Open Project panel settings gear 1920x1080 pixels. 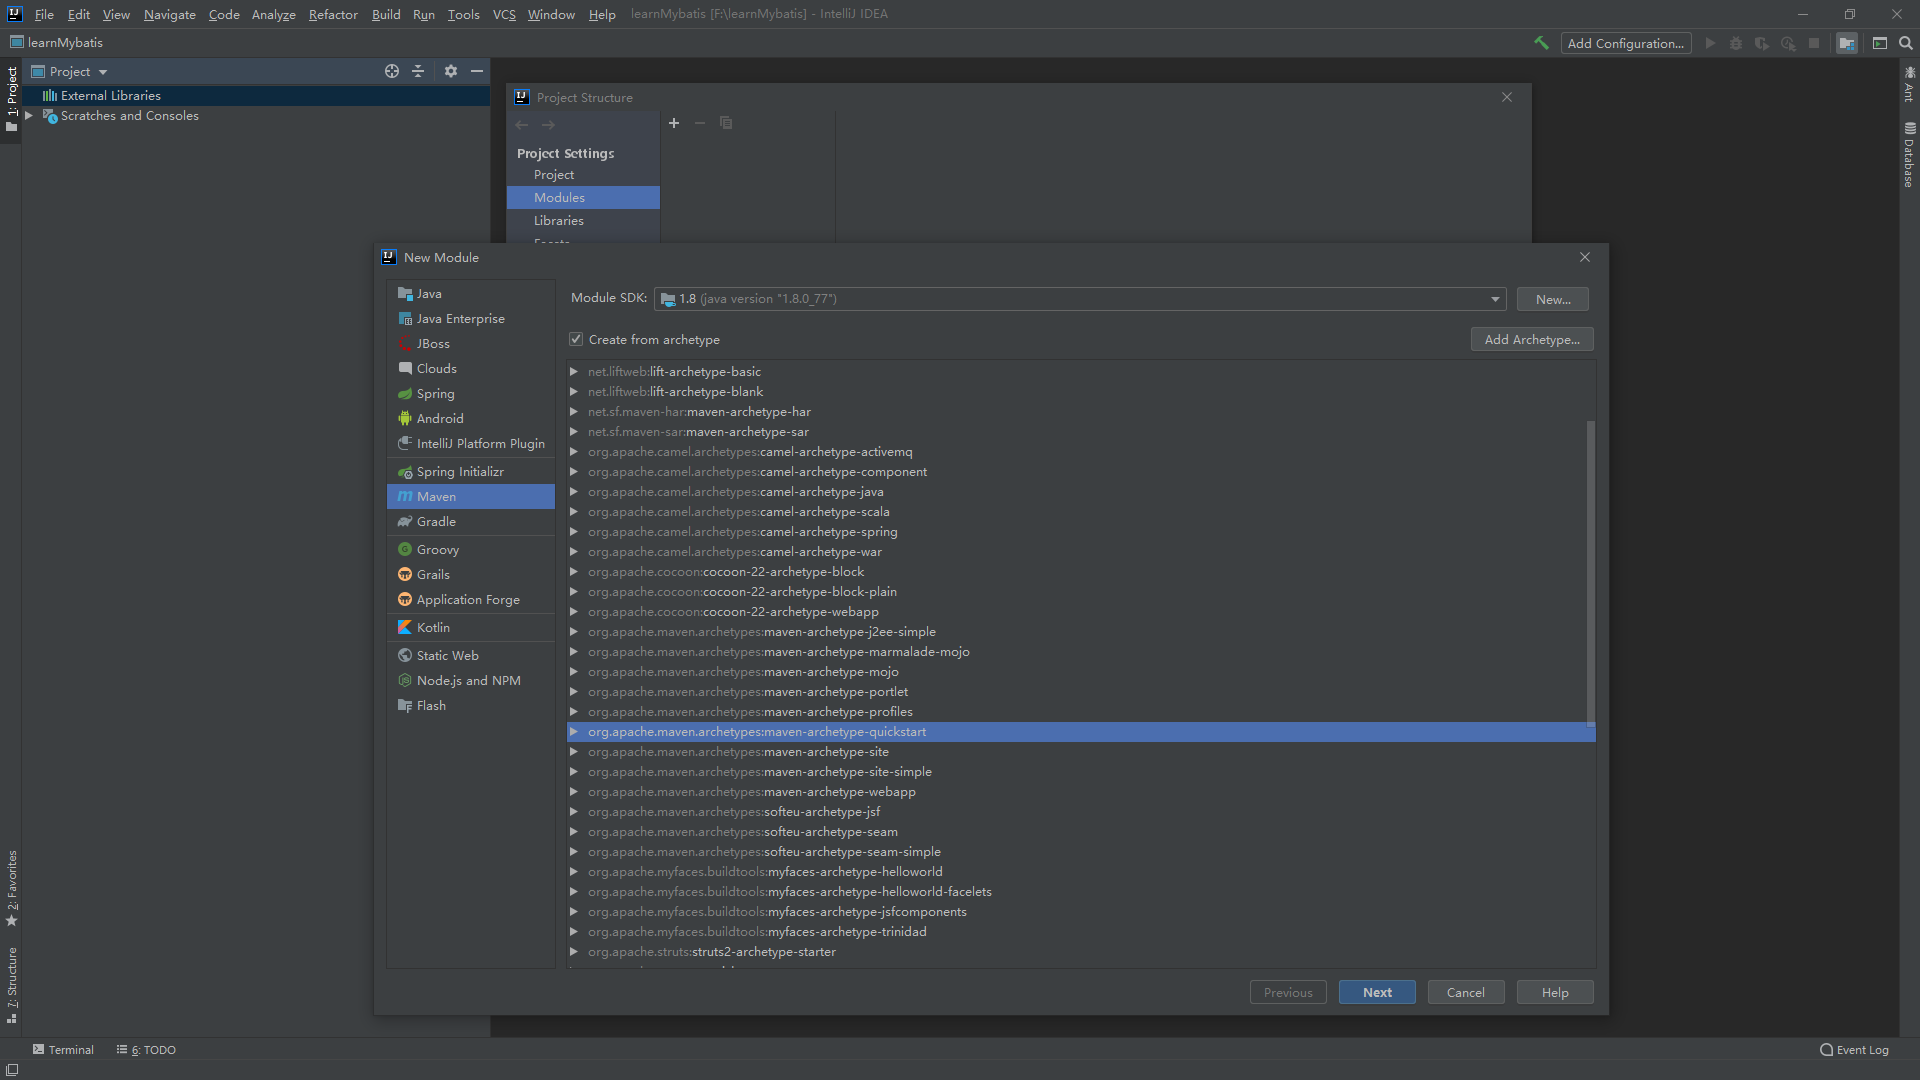(x=451, y=71)
